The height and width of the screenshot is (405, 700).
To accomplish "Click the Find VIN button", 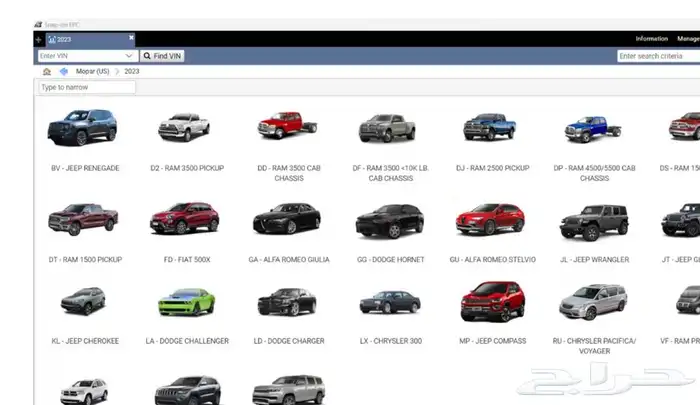I will click(162, 56).
